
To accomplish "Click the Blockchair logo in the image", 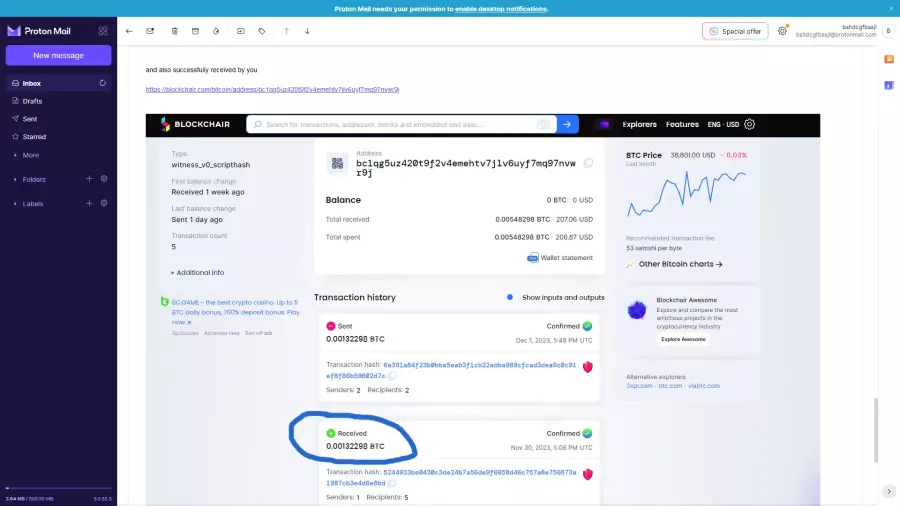I will click(195, 124).
